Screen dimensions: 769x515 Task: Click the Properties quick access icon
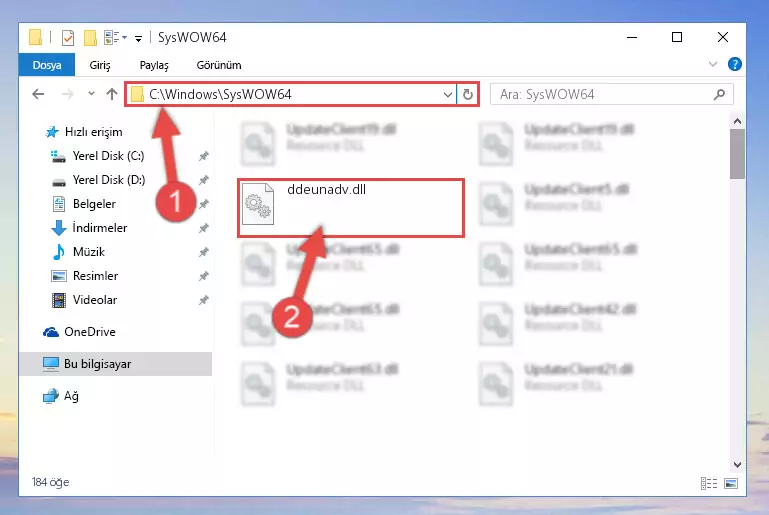(68, 38)
